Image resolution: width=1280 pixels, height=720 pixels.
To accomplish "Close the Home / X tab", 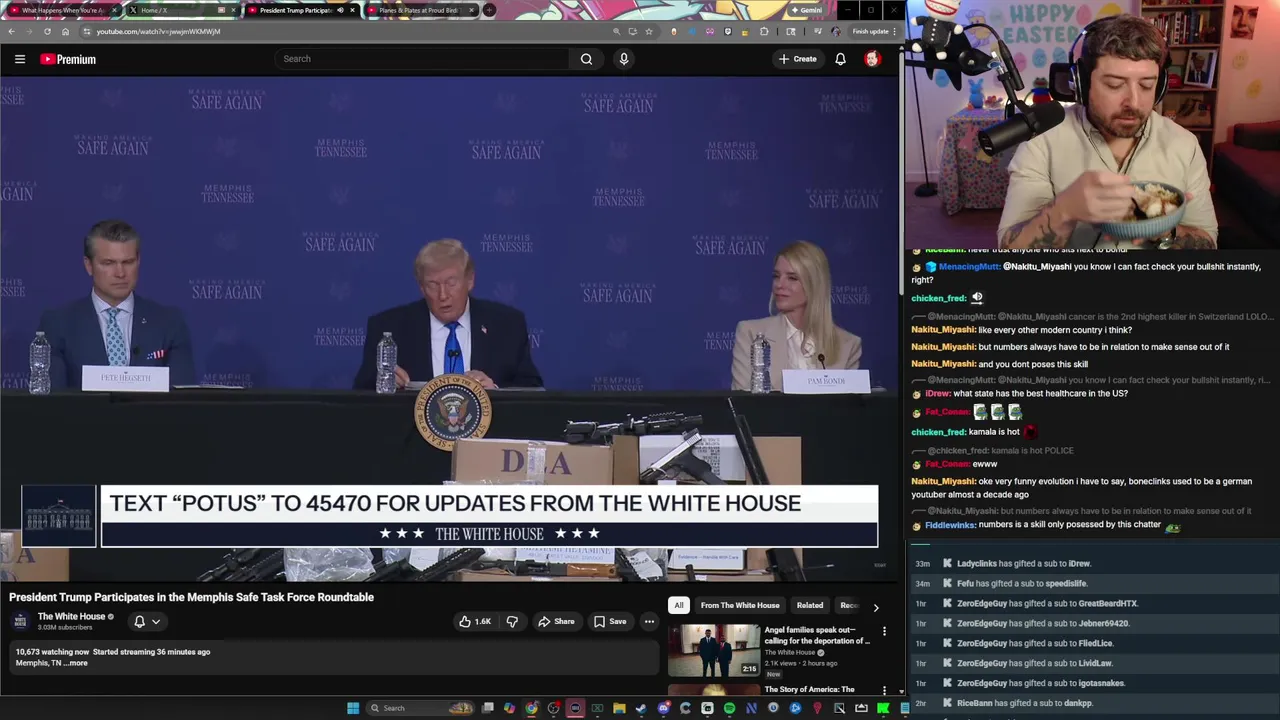I will [235, 10].
